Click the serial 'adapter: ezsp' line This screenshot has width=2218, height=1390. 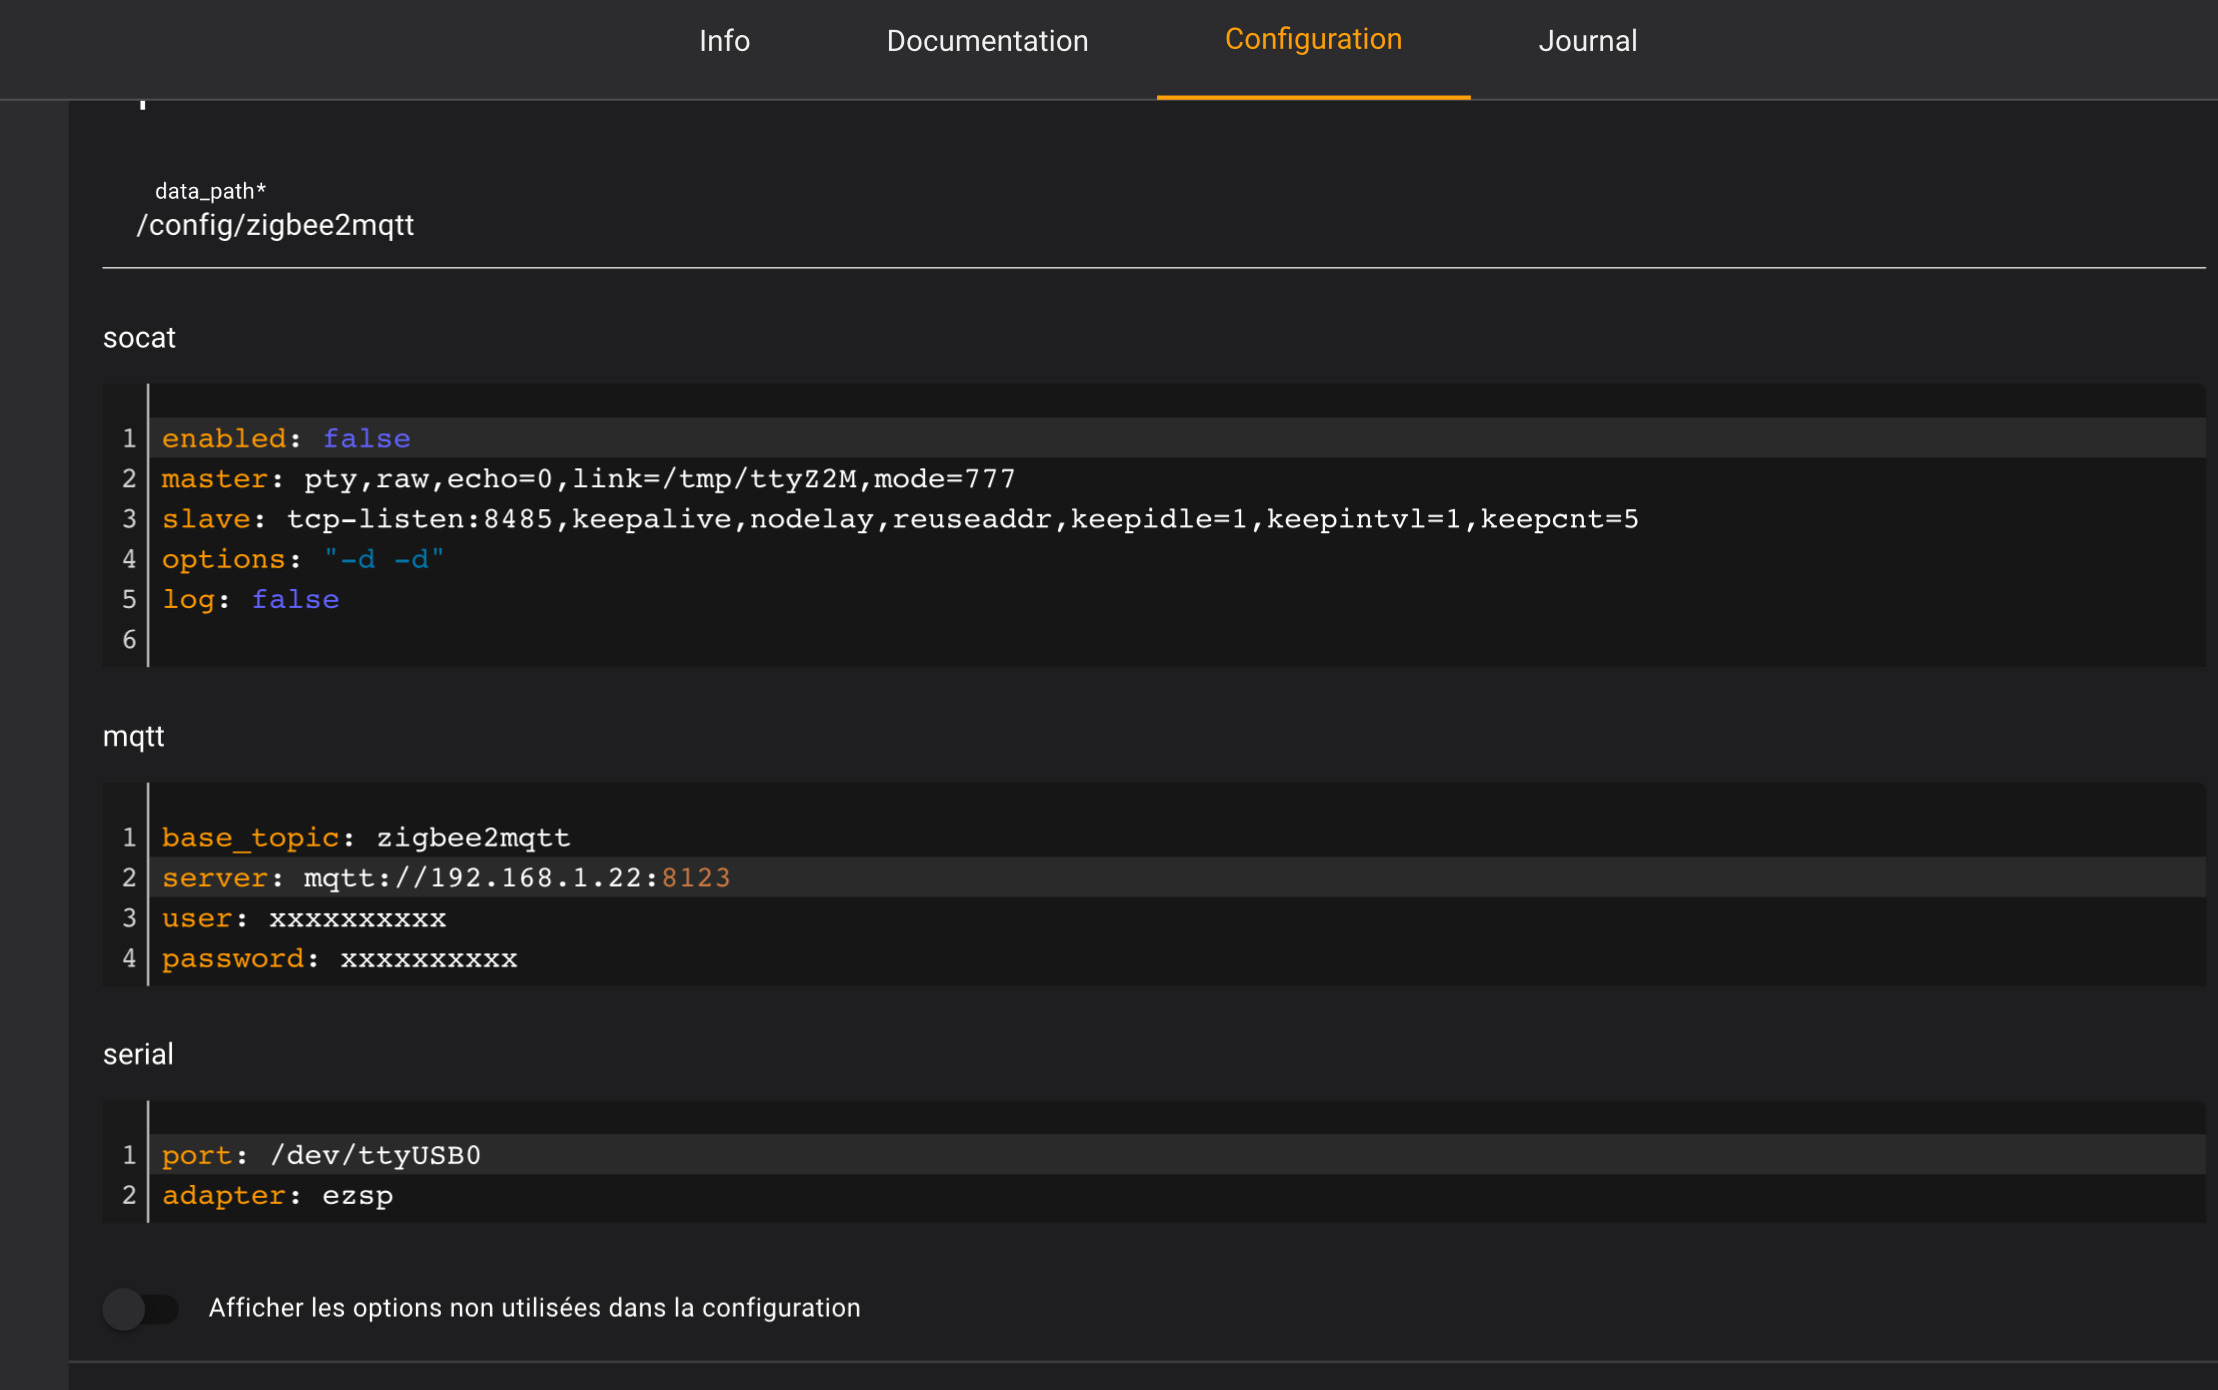pos(278,1195)
